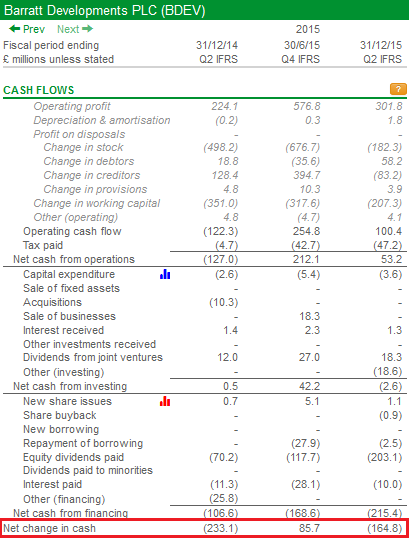Select the Interest received label

tap(63, 330)
